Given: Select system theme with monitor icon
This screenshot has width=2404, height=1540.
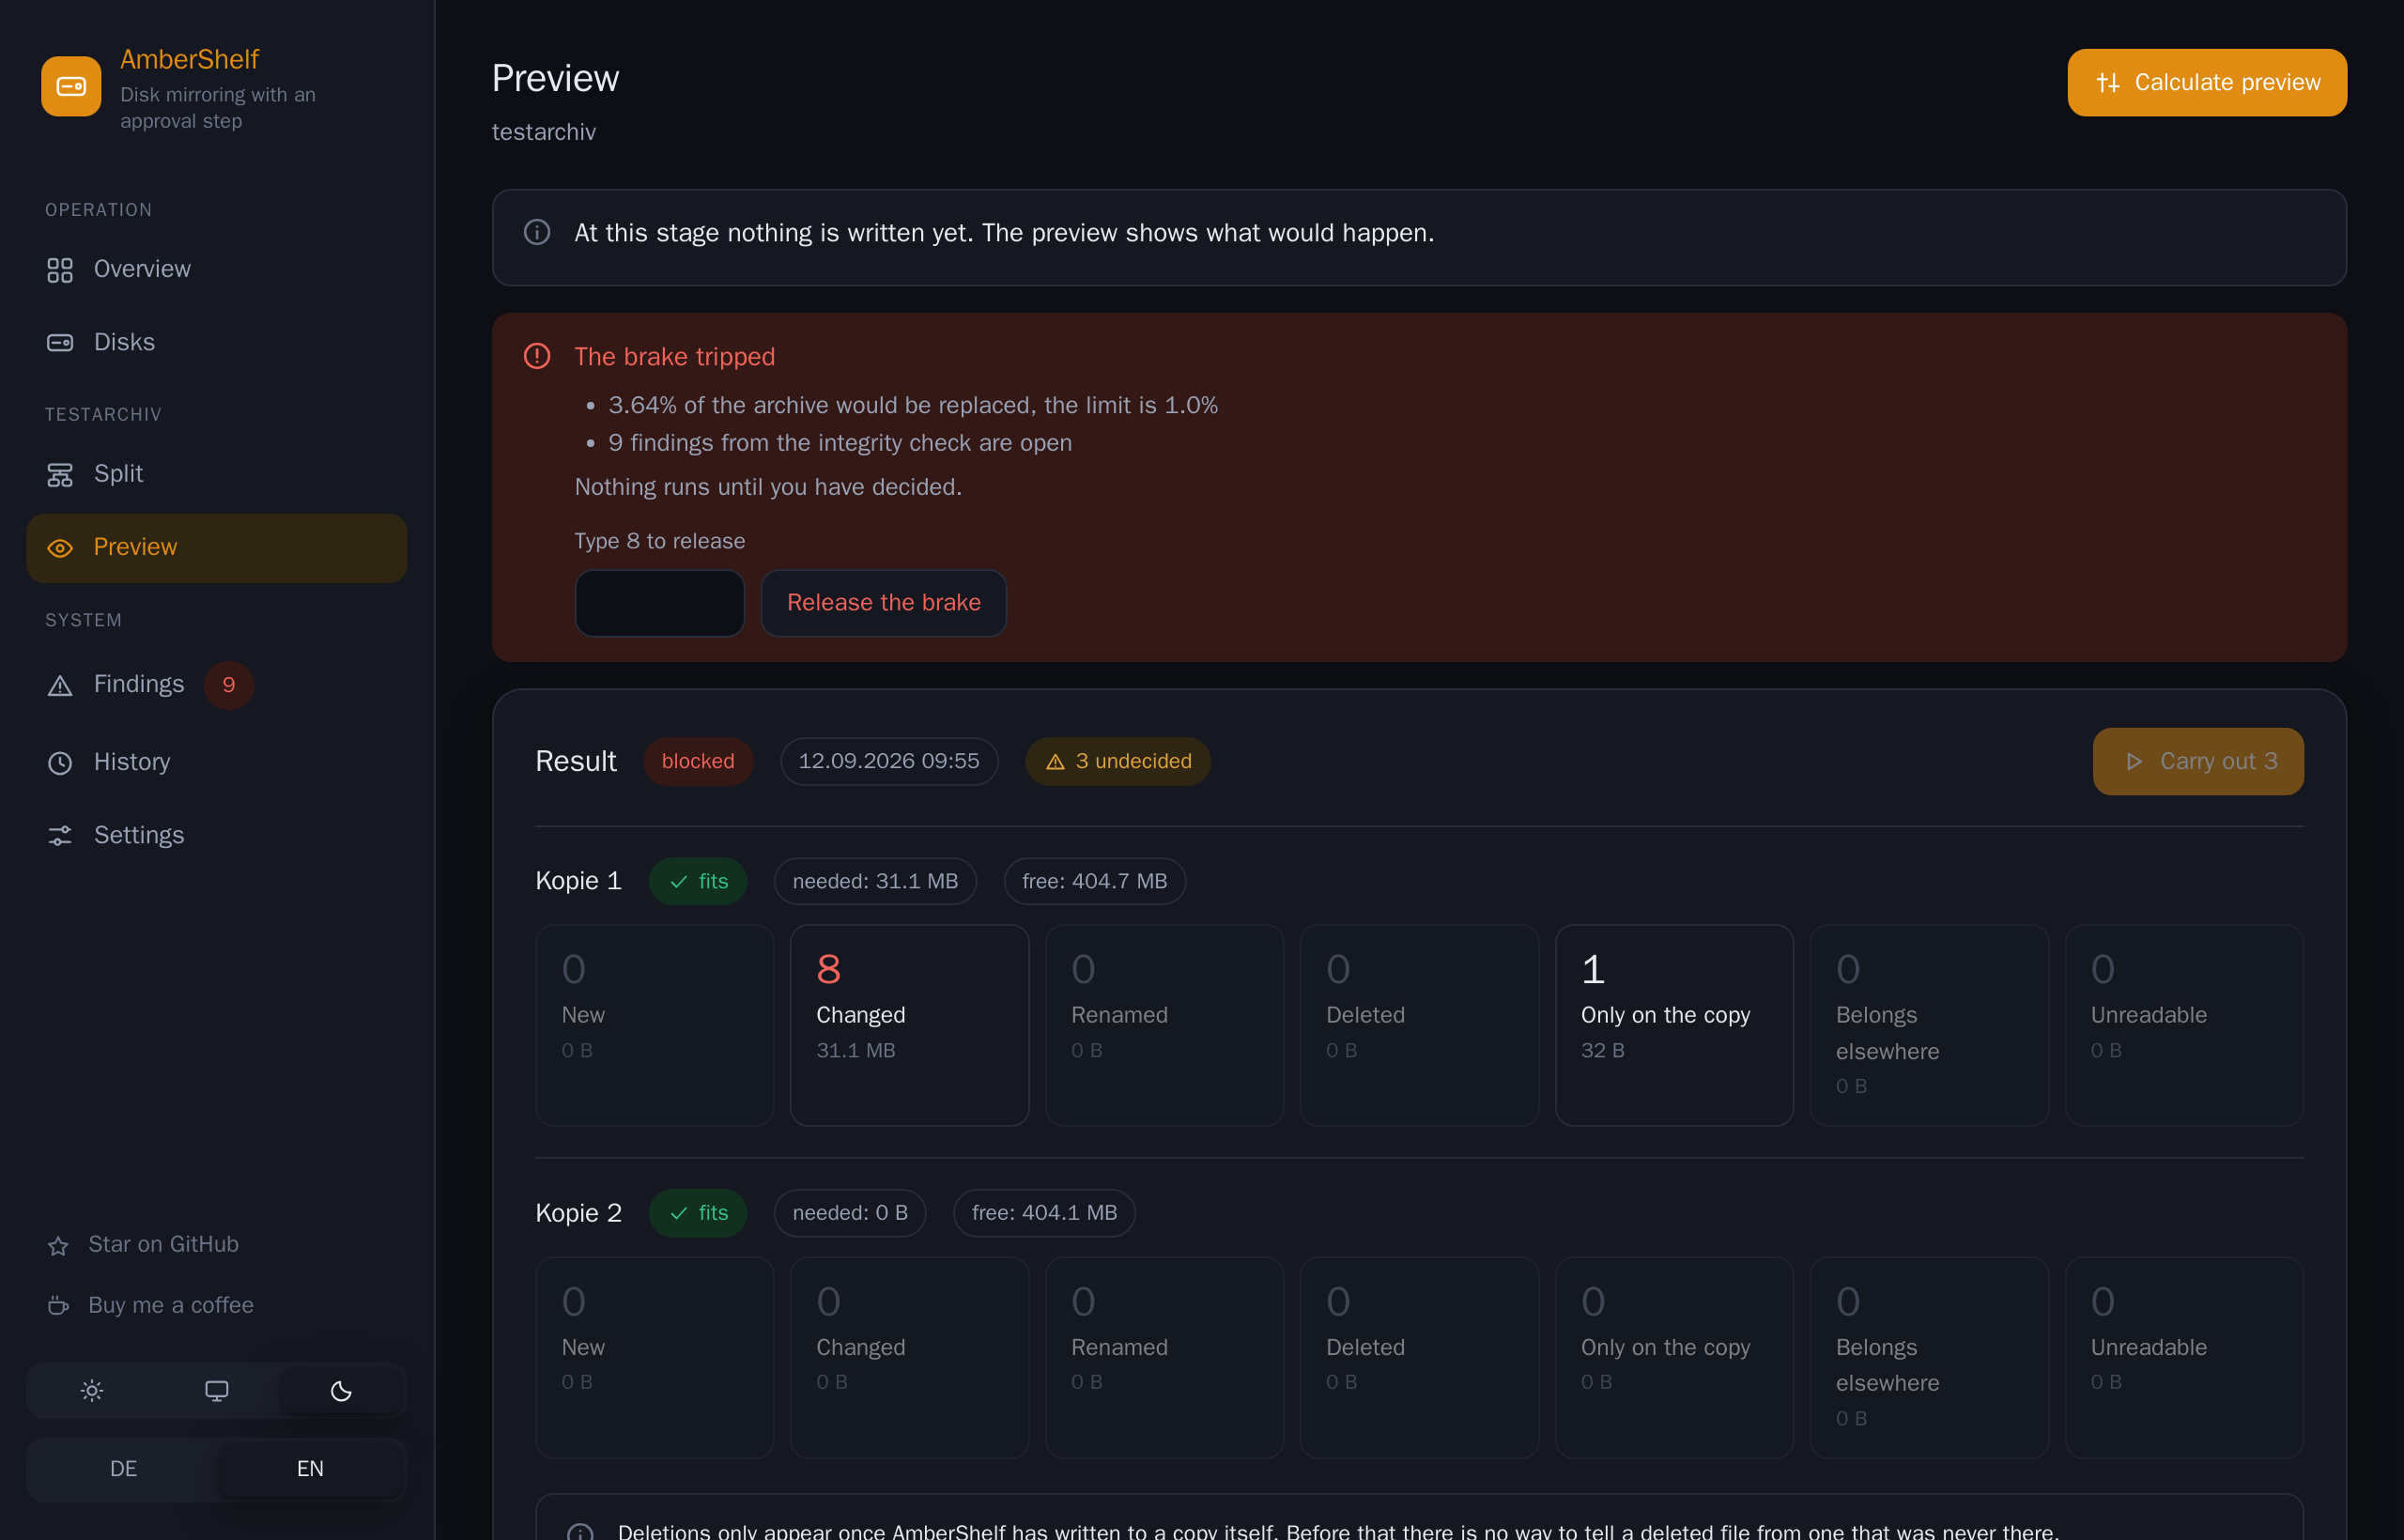Looking at the screenshot, I should pyautogui.click(x=217, y=1391).
